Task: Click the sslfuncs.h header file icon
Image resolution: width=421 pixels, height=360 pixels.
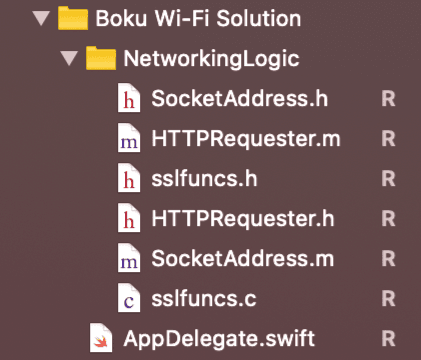Action: pos(129,178)
